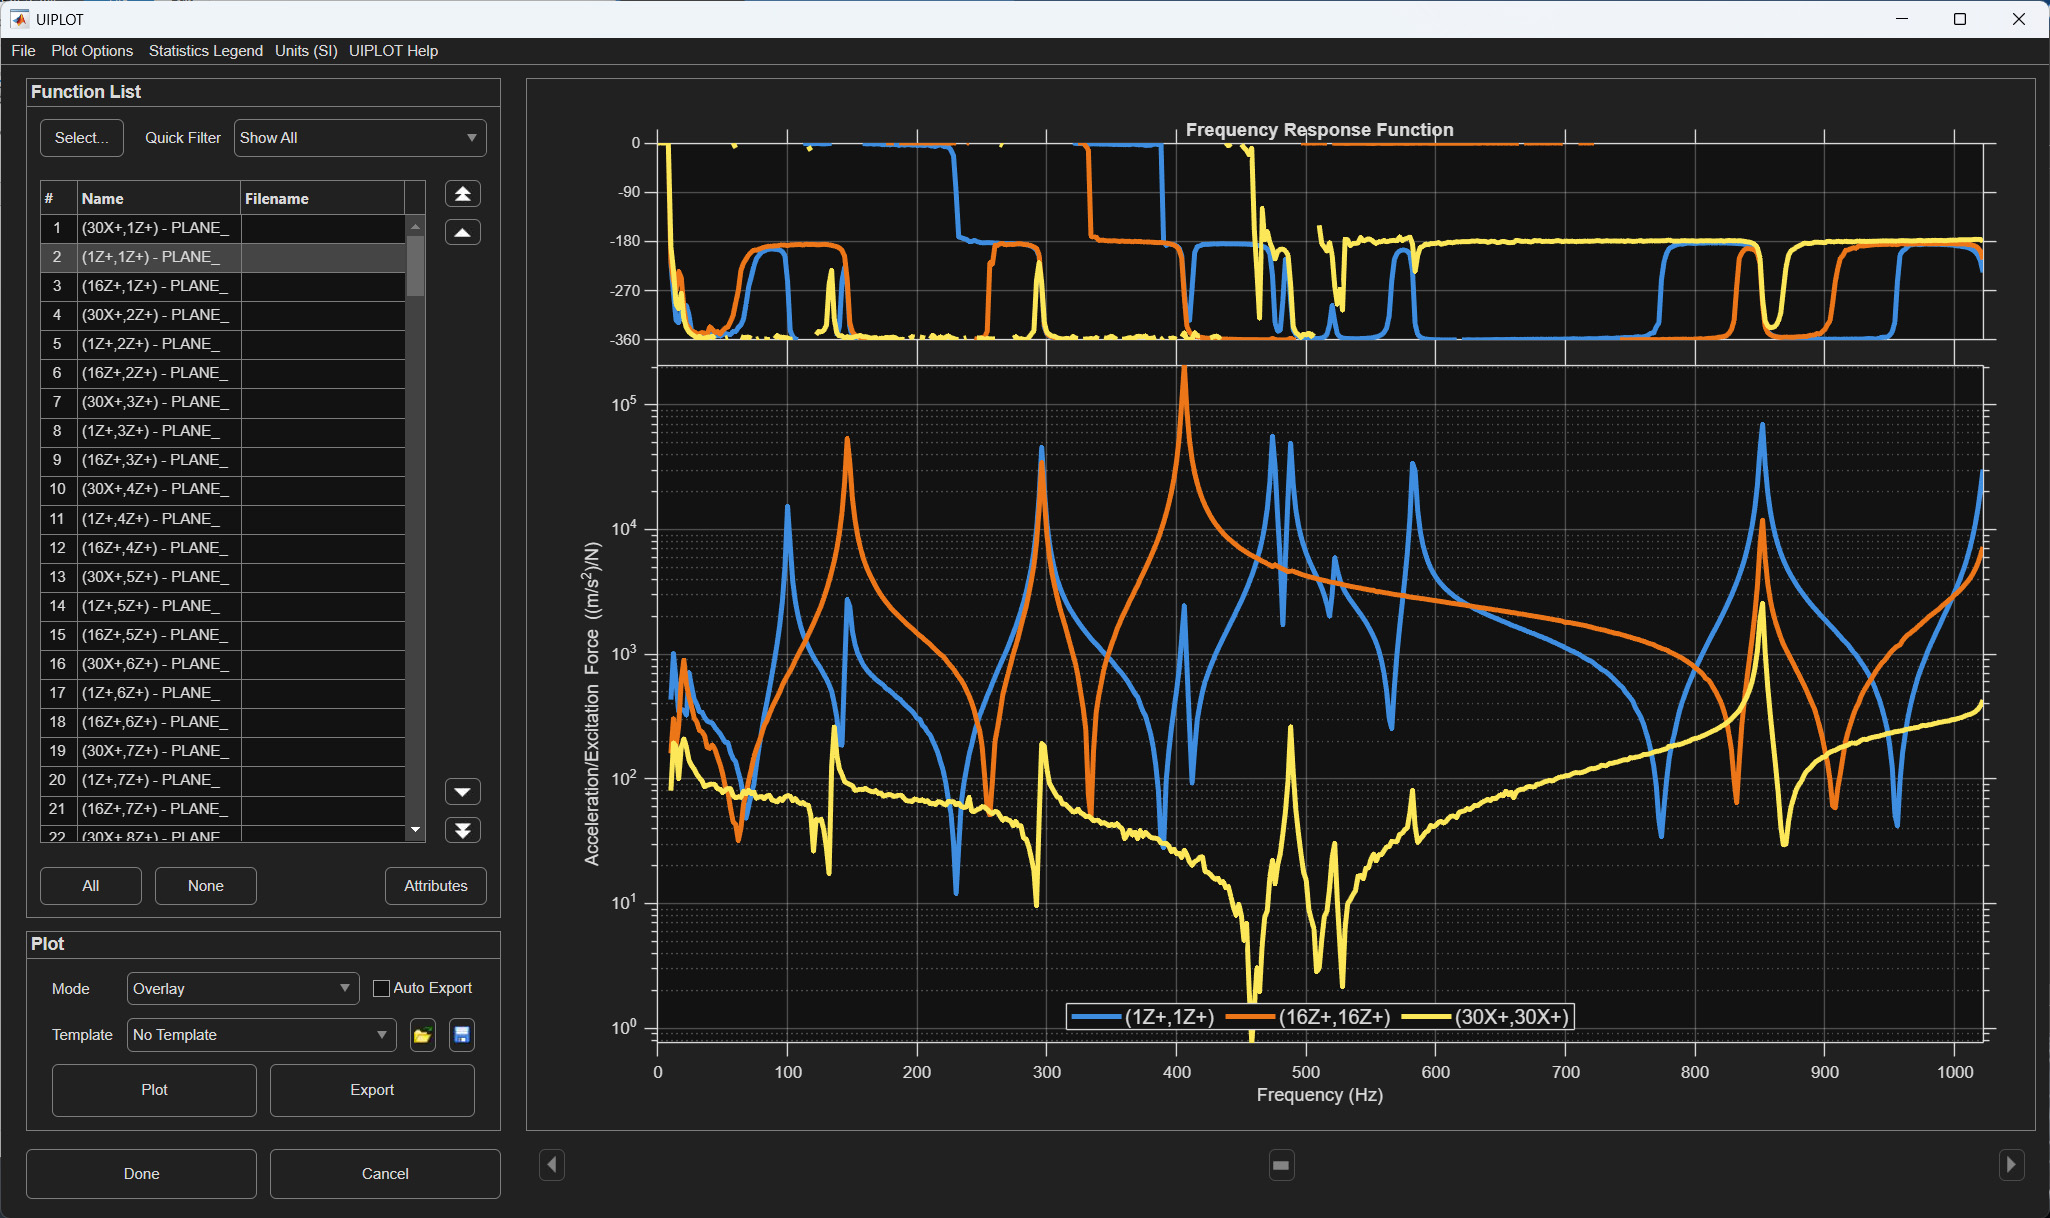The height and width of the screenshot is (1218, 2050).
Task: Move selected function to top of list
Action: tap(462, 194)
